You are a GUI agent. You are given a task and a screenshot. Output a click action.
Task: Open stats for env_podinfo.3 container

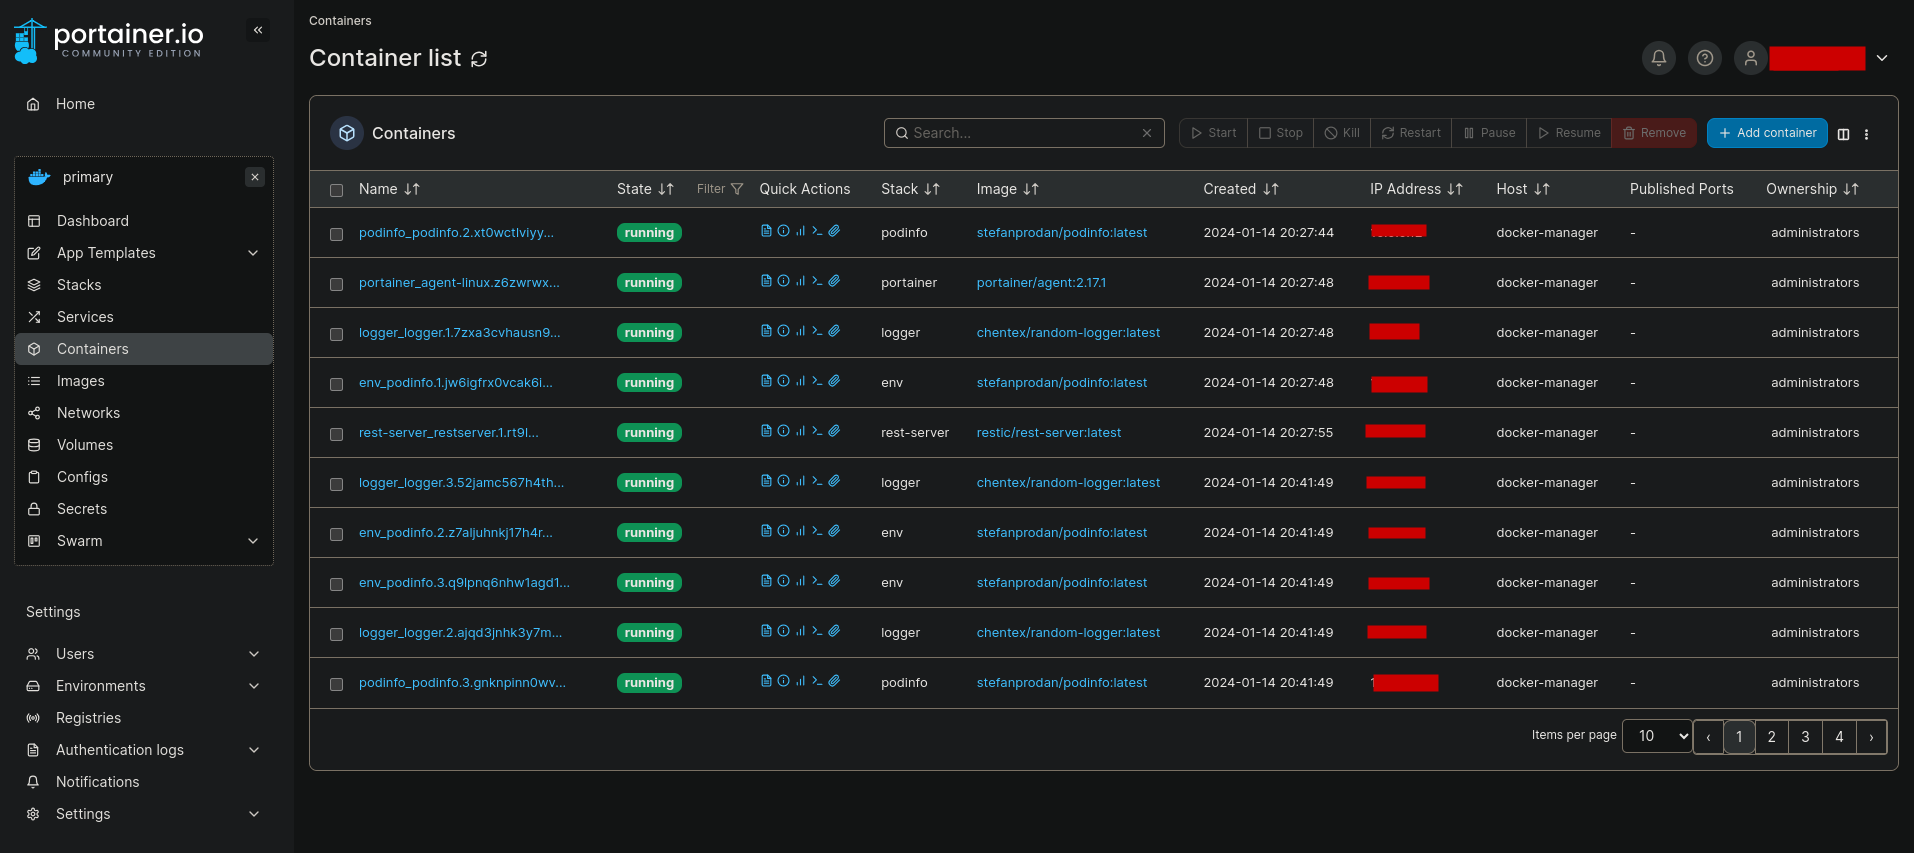[x=800, y=581]
